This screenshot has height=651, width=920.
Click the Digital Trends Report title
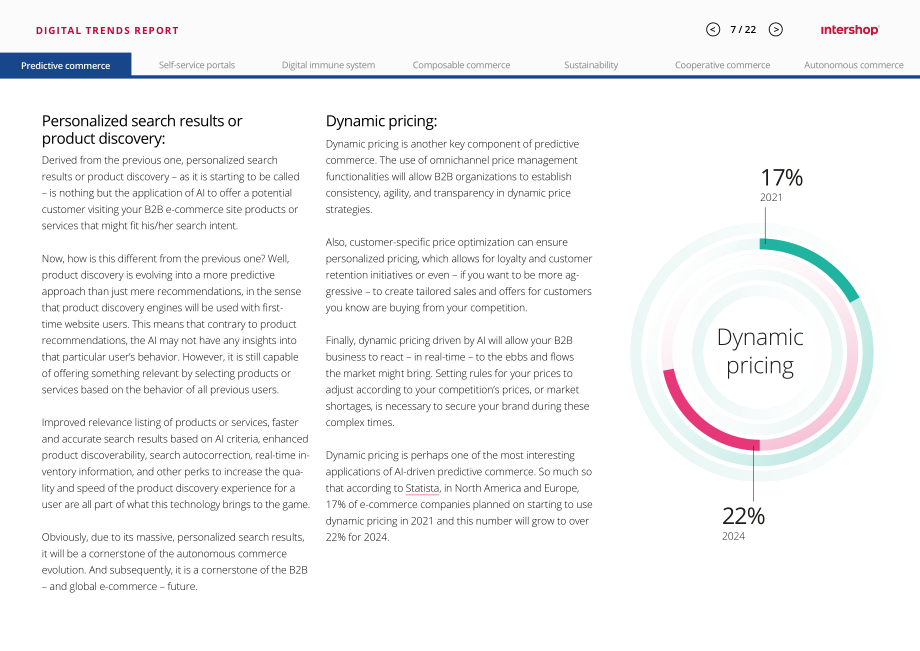point(107,30)
